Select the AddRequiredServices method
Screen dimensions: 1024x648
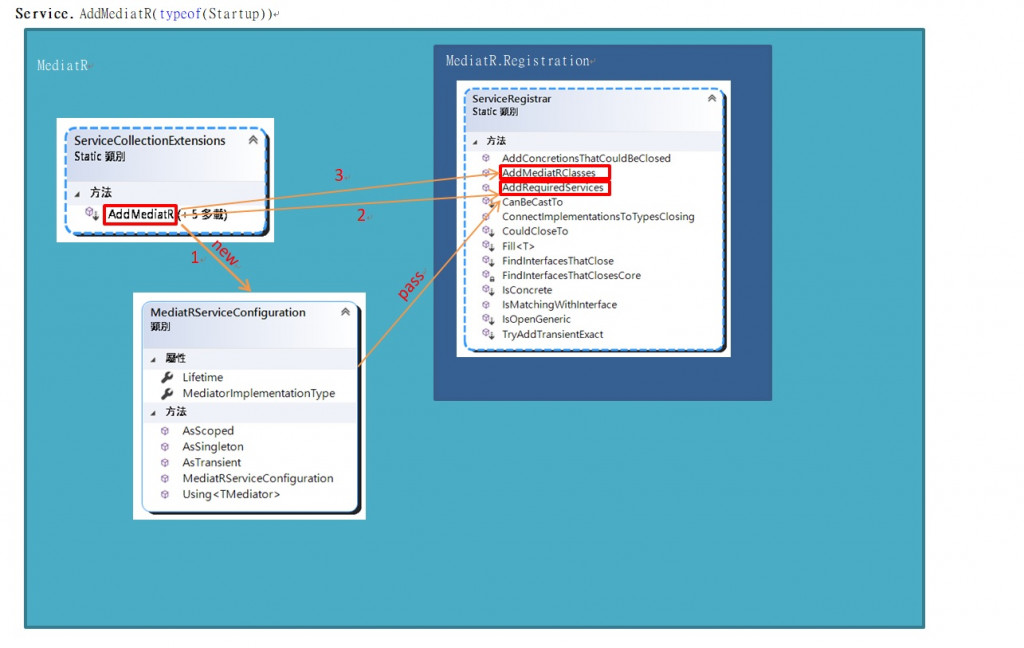(x=552, y=187)
